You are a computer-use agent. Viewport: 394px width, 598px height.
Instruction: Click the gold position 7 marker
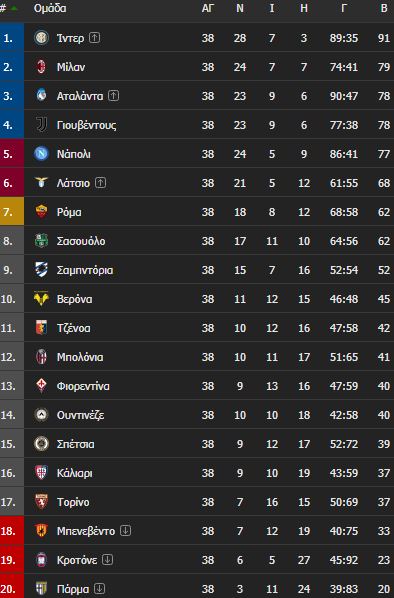click(12, 212)
